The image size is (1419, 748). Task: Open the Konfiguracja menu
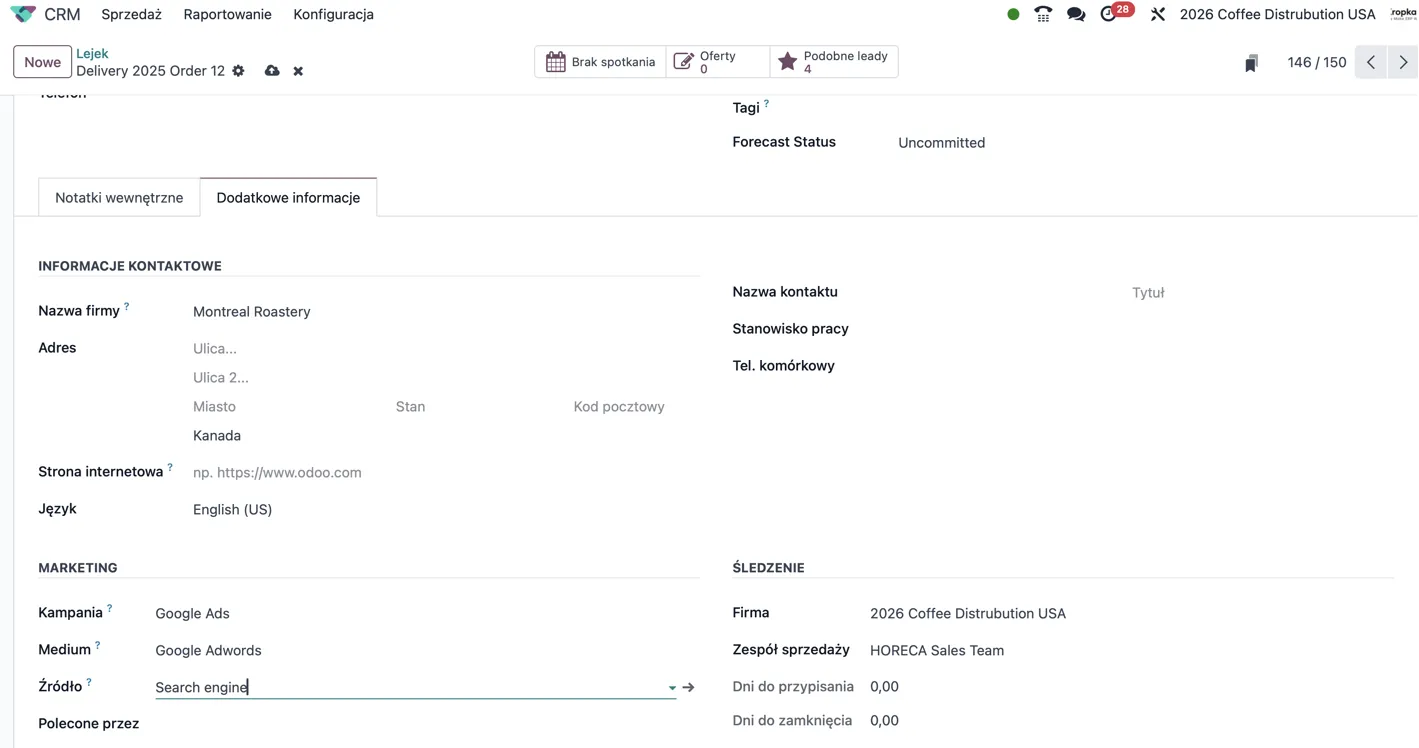click(333, 14)
